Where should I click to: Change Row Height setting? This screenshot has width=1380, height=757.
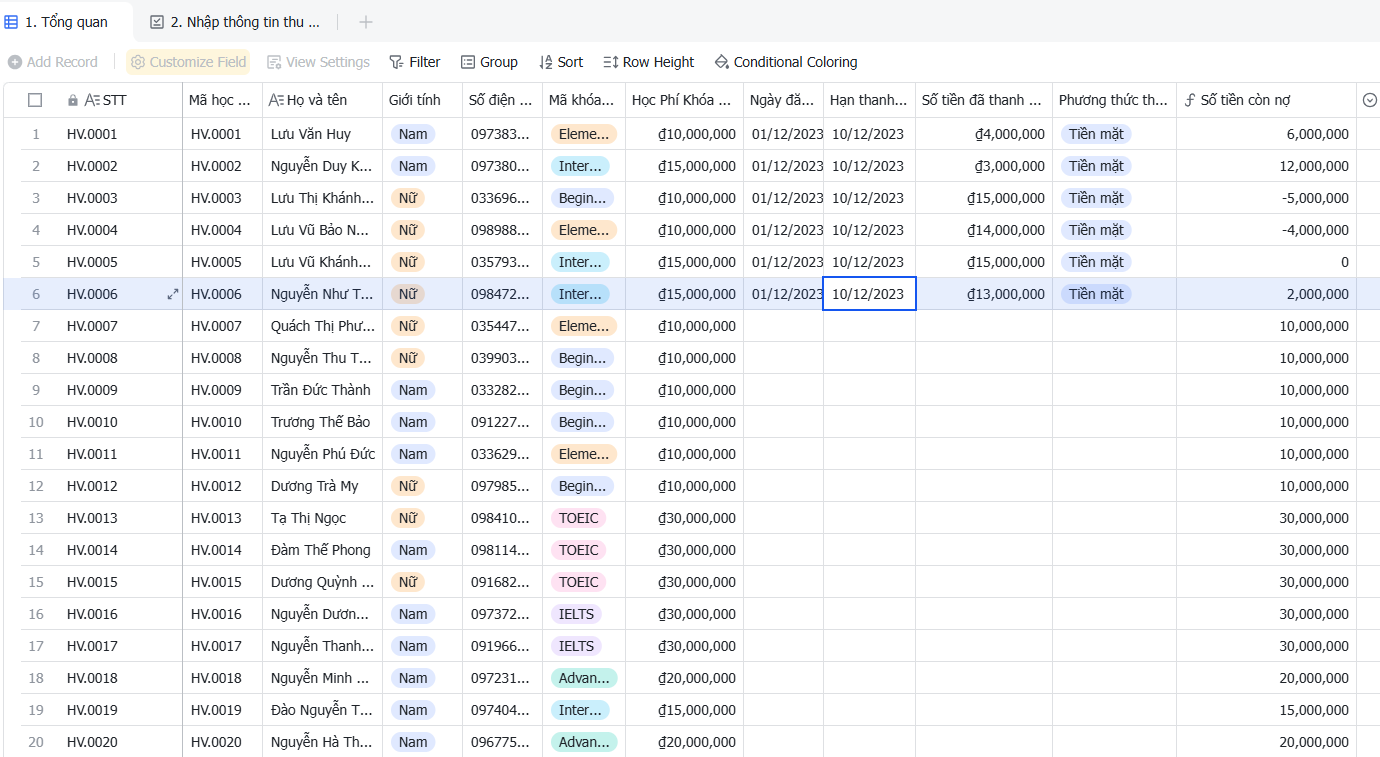648,62
